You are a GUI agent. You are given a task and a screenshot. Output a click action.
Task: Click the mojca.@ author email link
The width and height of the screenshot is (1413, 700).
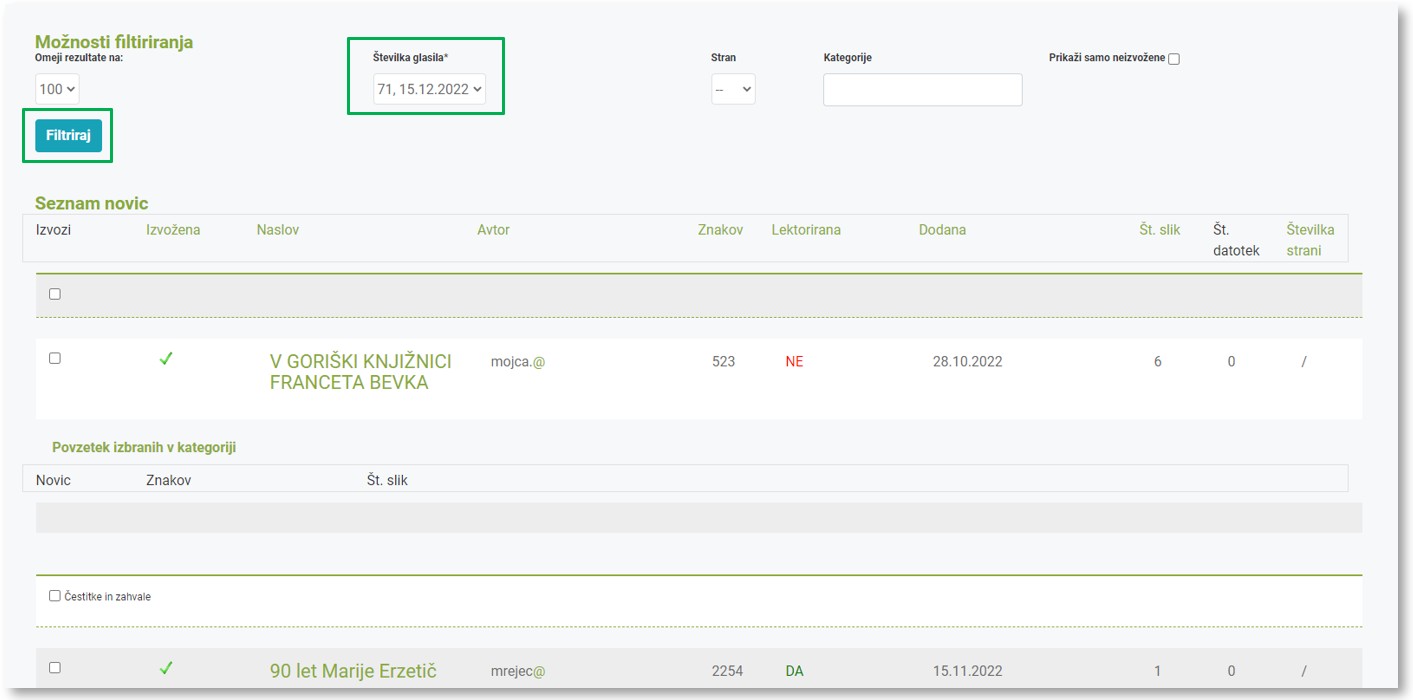point(517,362)
